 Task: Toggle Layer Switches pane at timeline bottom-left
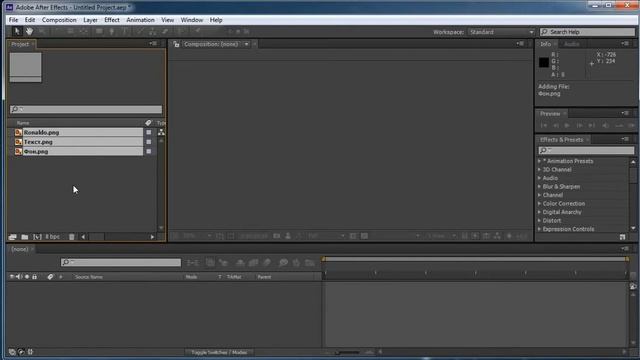(12, 352)
